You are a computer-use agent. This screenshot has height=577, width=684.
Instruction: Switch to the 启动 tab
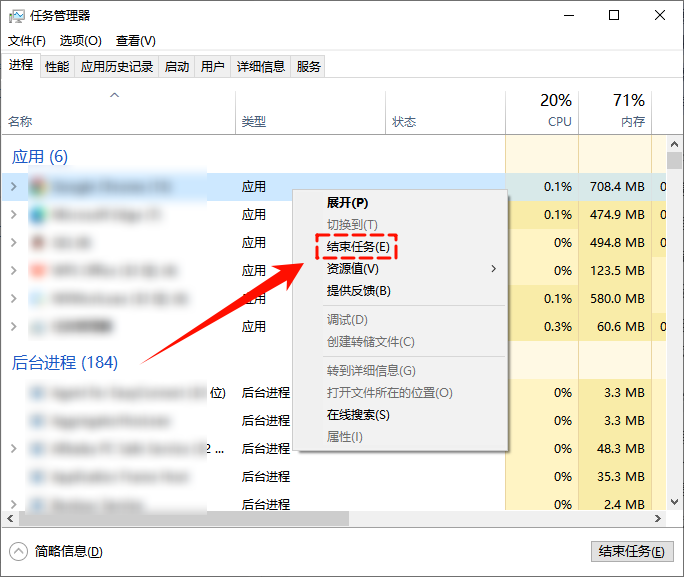click(x=177, y=67)
